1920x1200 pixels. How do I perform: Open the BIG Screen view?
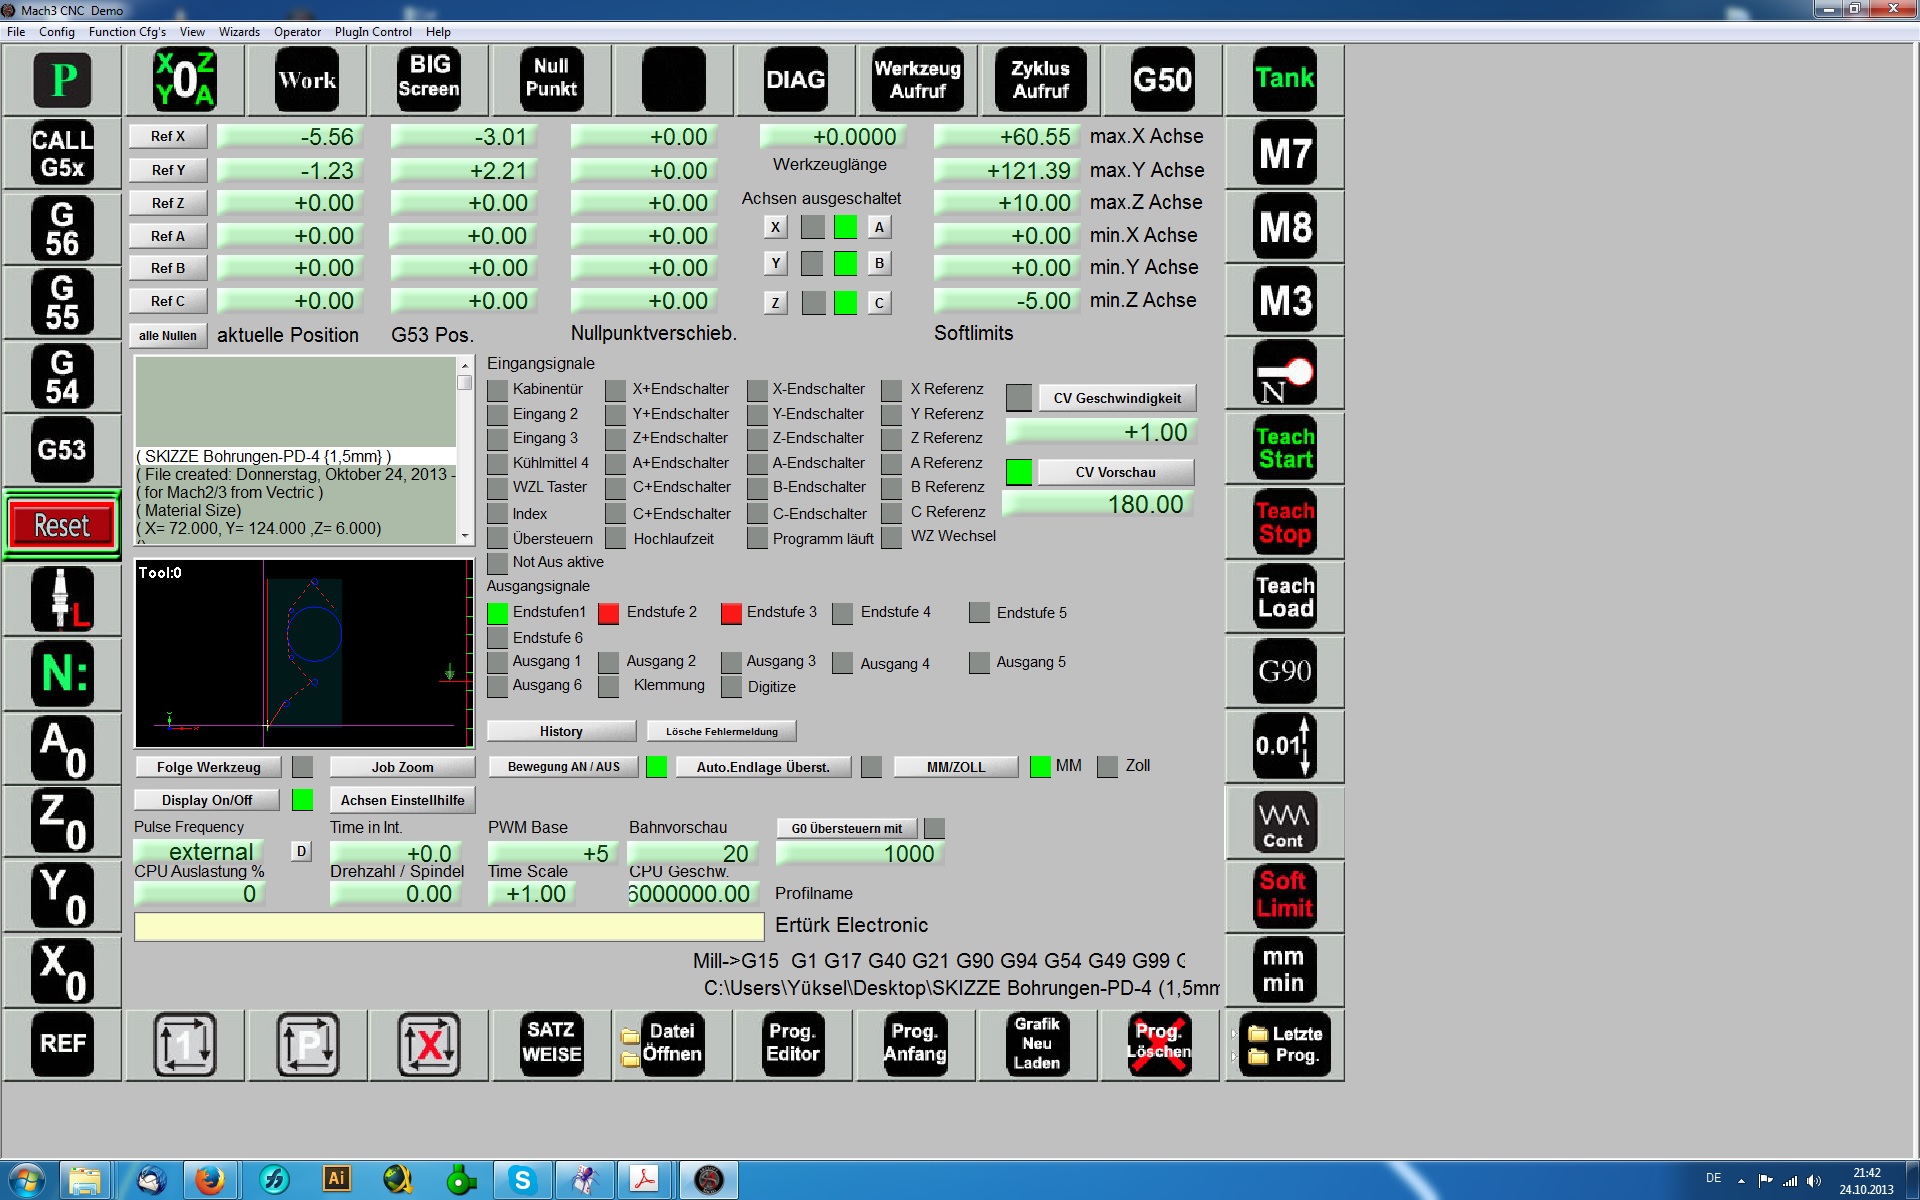click(x=429, y=79)
